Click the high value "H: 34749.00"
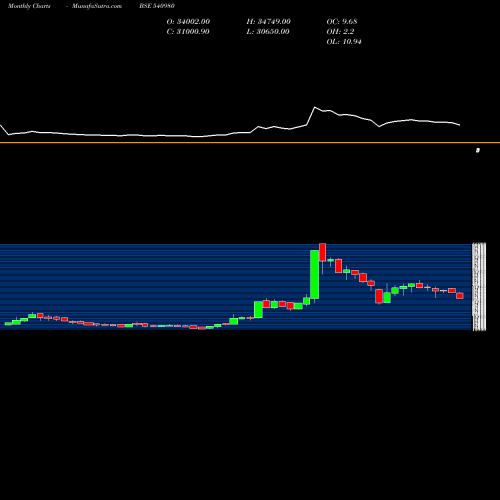Image resolution: width=500 pixels, height=500 pixels. [x=269, y=21]
